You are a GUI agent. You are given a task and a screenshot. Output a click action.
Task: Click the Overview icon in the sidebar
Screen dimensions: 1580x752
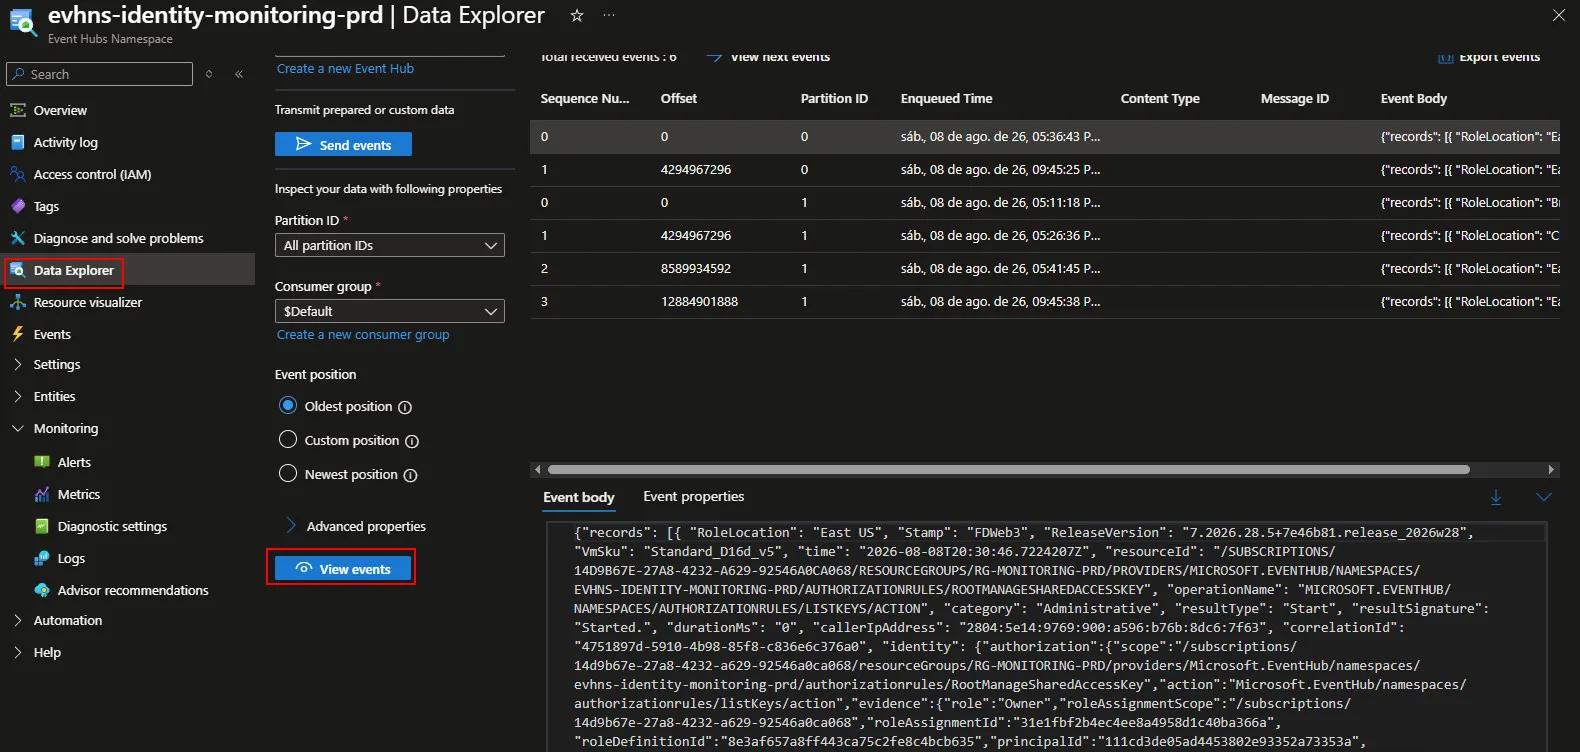pyautogui.click(x=17, y=110)
